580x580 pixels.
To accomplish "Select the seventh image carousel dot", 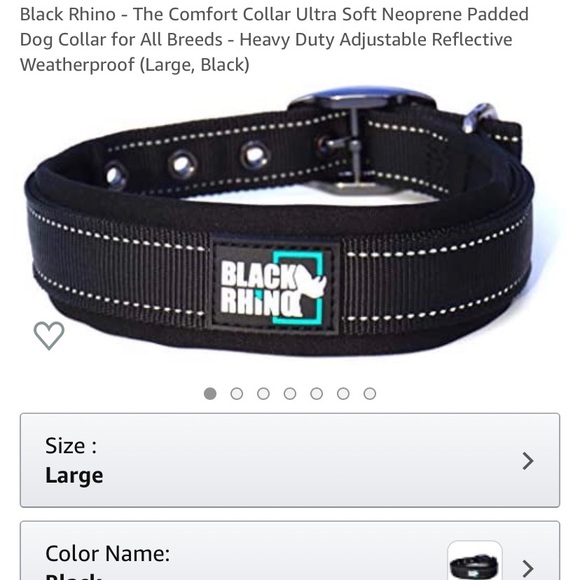I will coord(370,394).
